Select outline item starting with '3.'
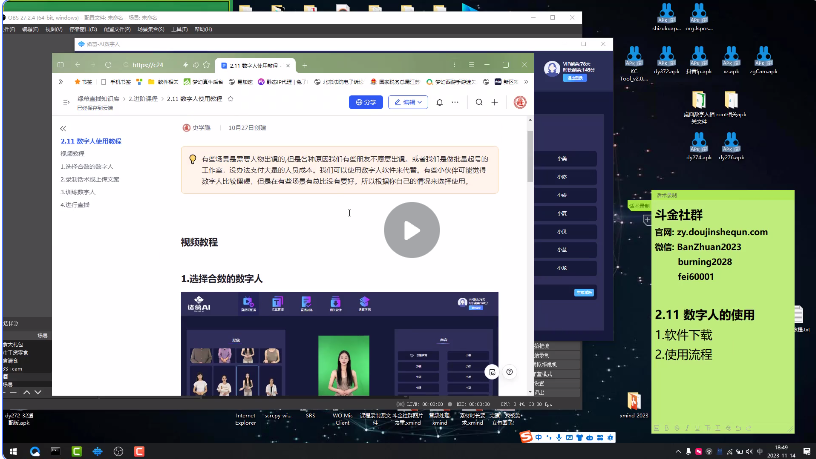 click(78, 192)
